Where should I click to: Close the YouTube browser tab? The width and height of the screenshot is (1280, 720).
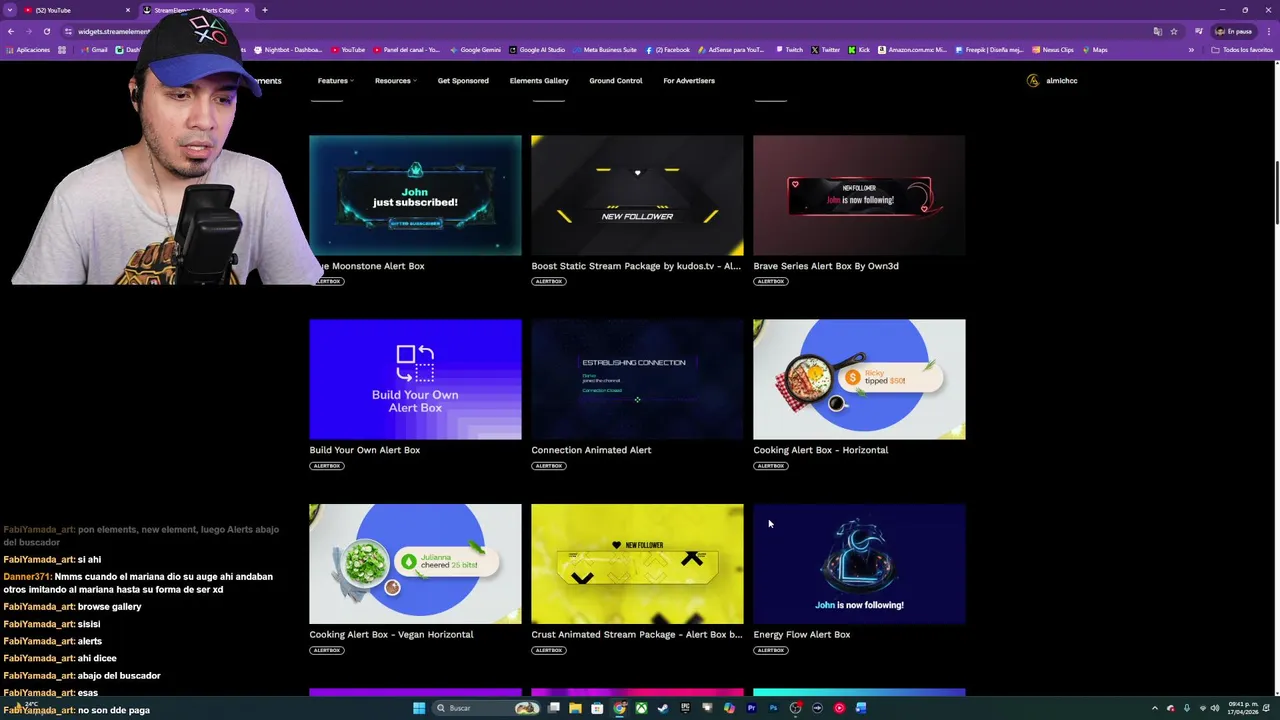[x=128, y=10]
